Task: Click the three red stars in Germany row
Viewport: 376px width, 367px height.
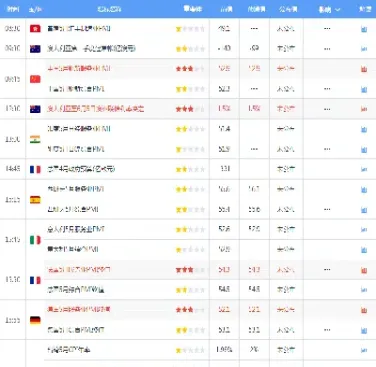Action: point(185,310)
